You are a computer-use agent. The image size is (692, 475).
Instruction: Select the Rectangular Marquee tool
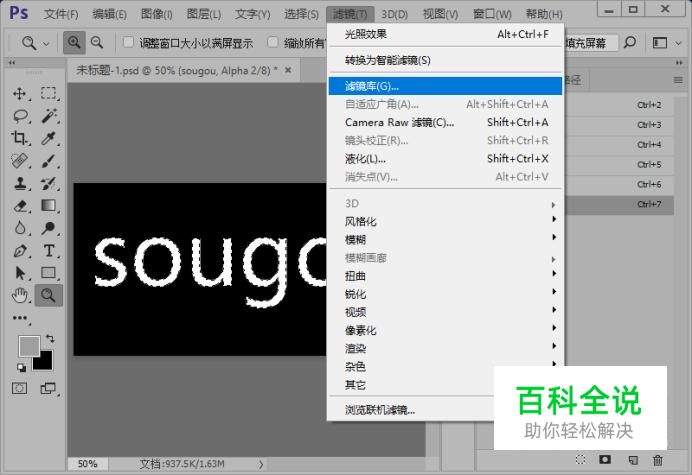pyautogui.click(x=49, y=94)
